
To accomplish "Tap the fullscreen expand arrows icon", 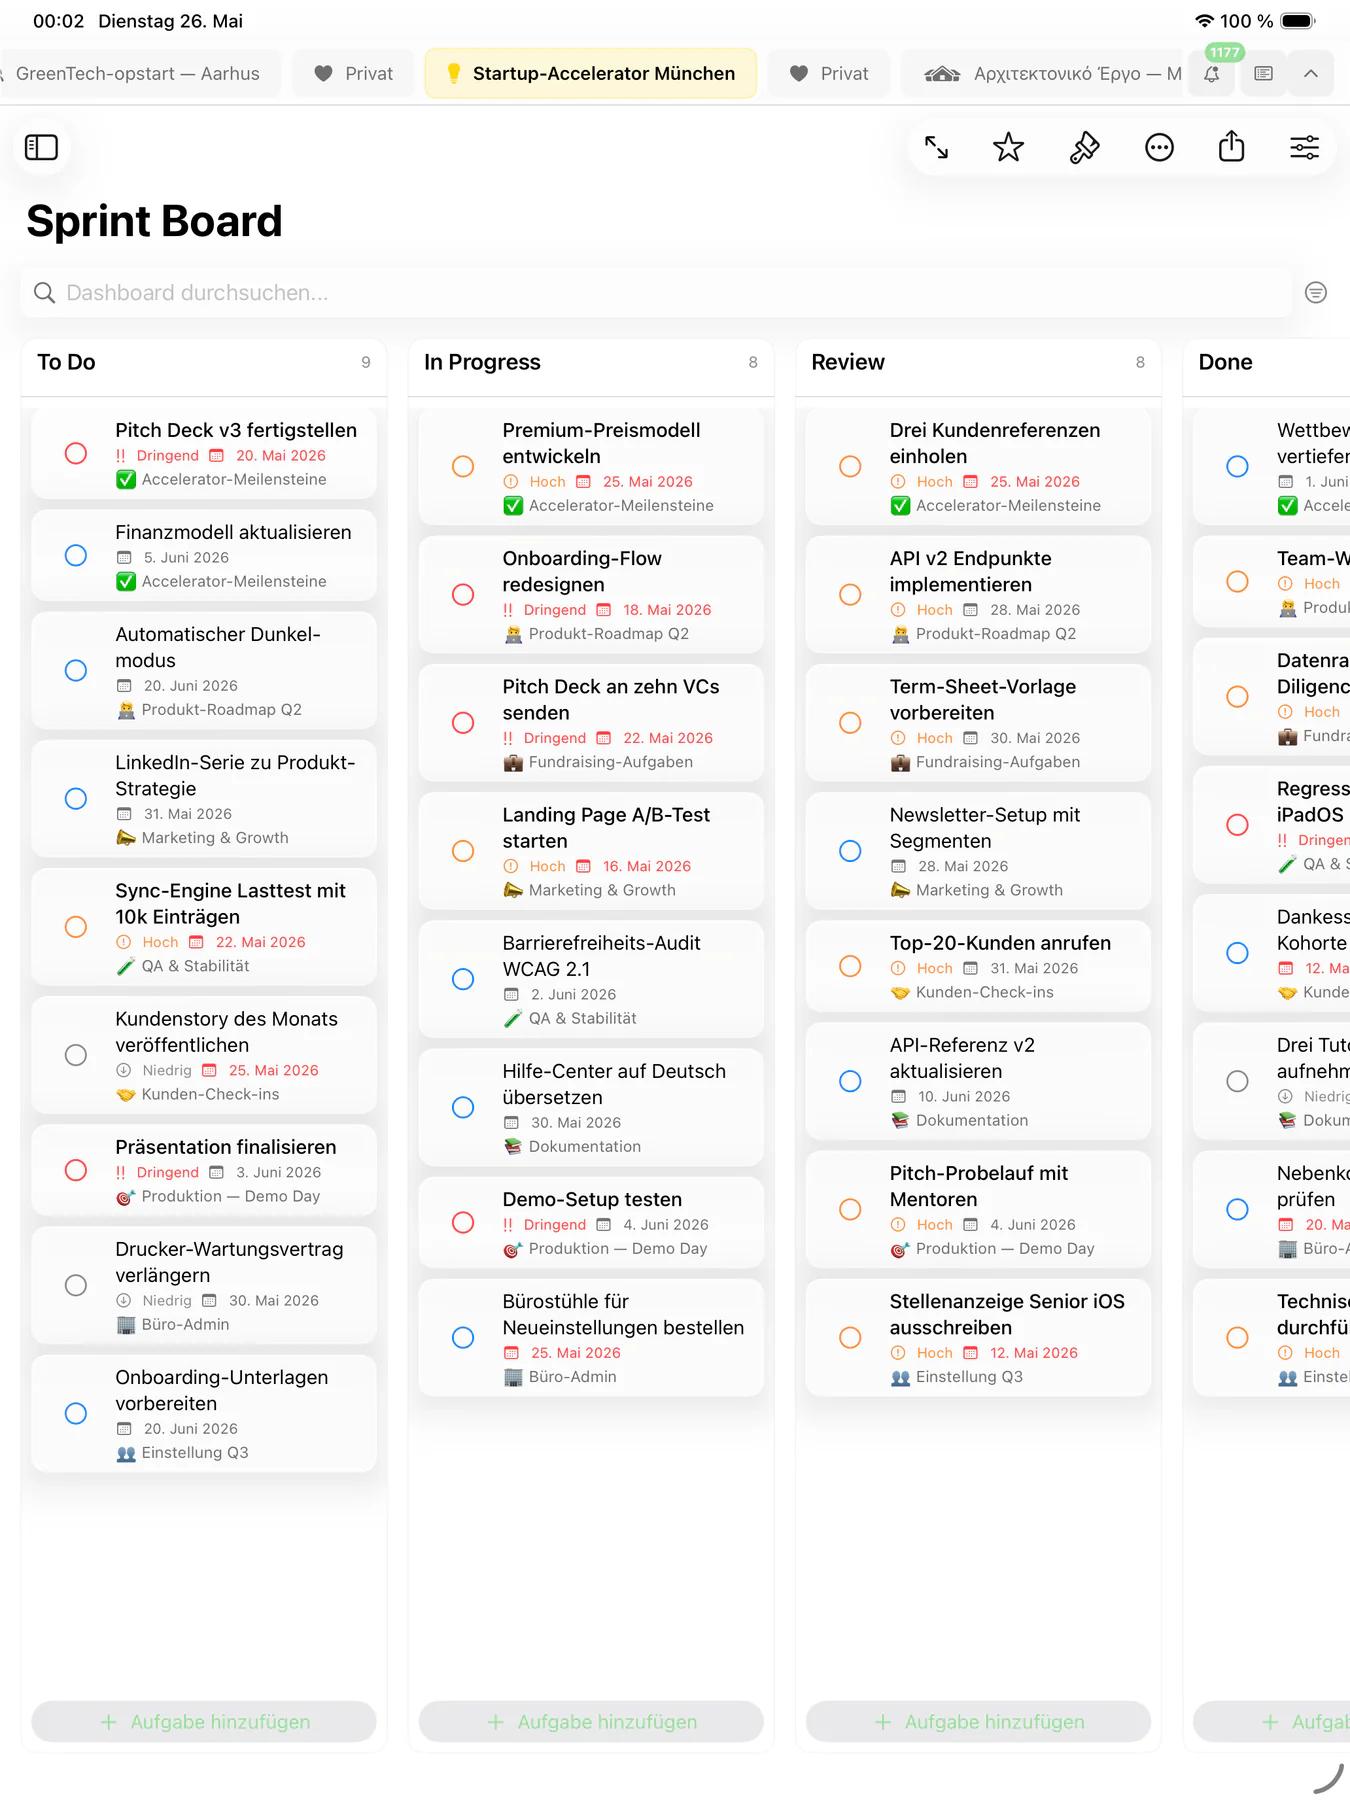I will [x=936, y=148].
